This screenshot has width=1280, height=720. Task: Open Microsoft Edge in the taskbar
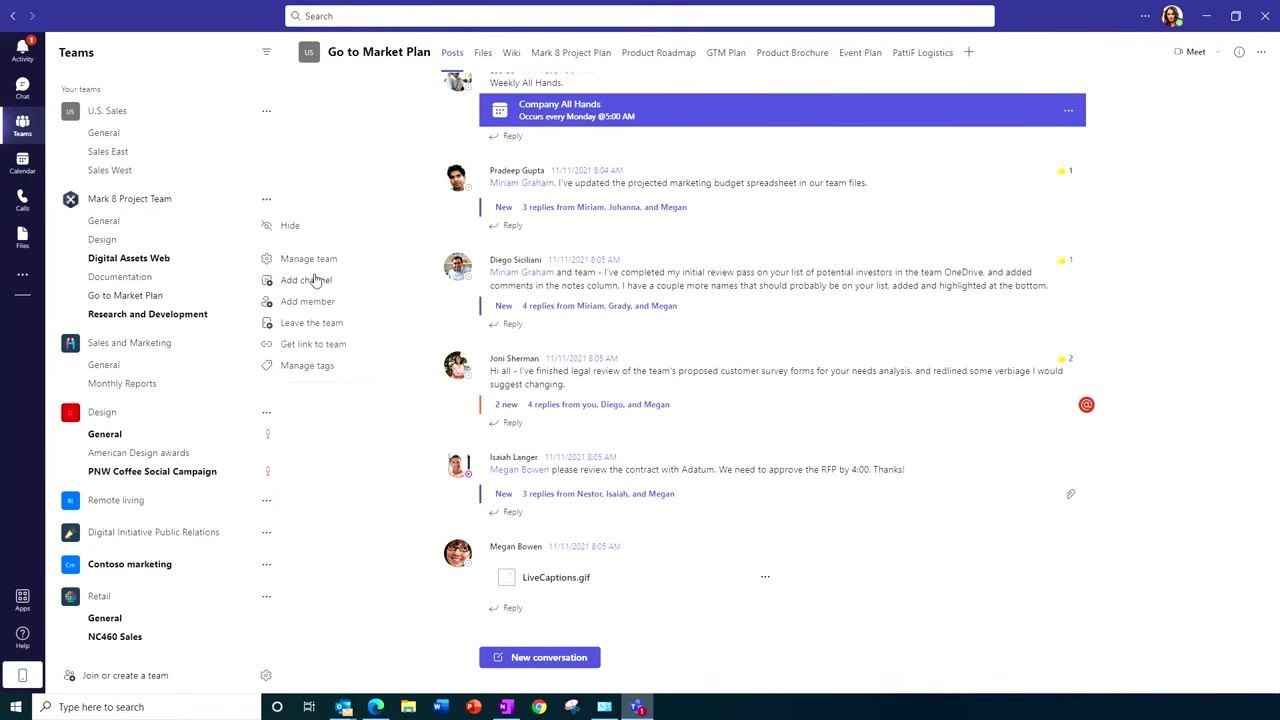(376, 707)
